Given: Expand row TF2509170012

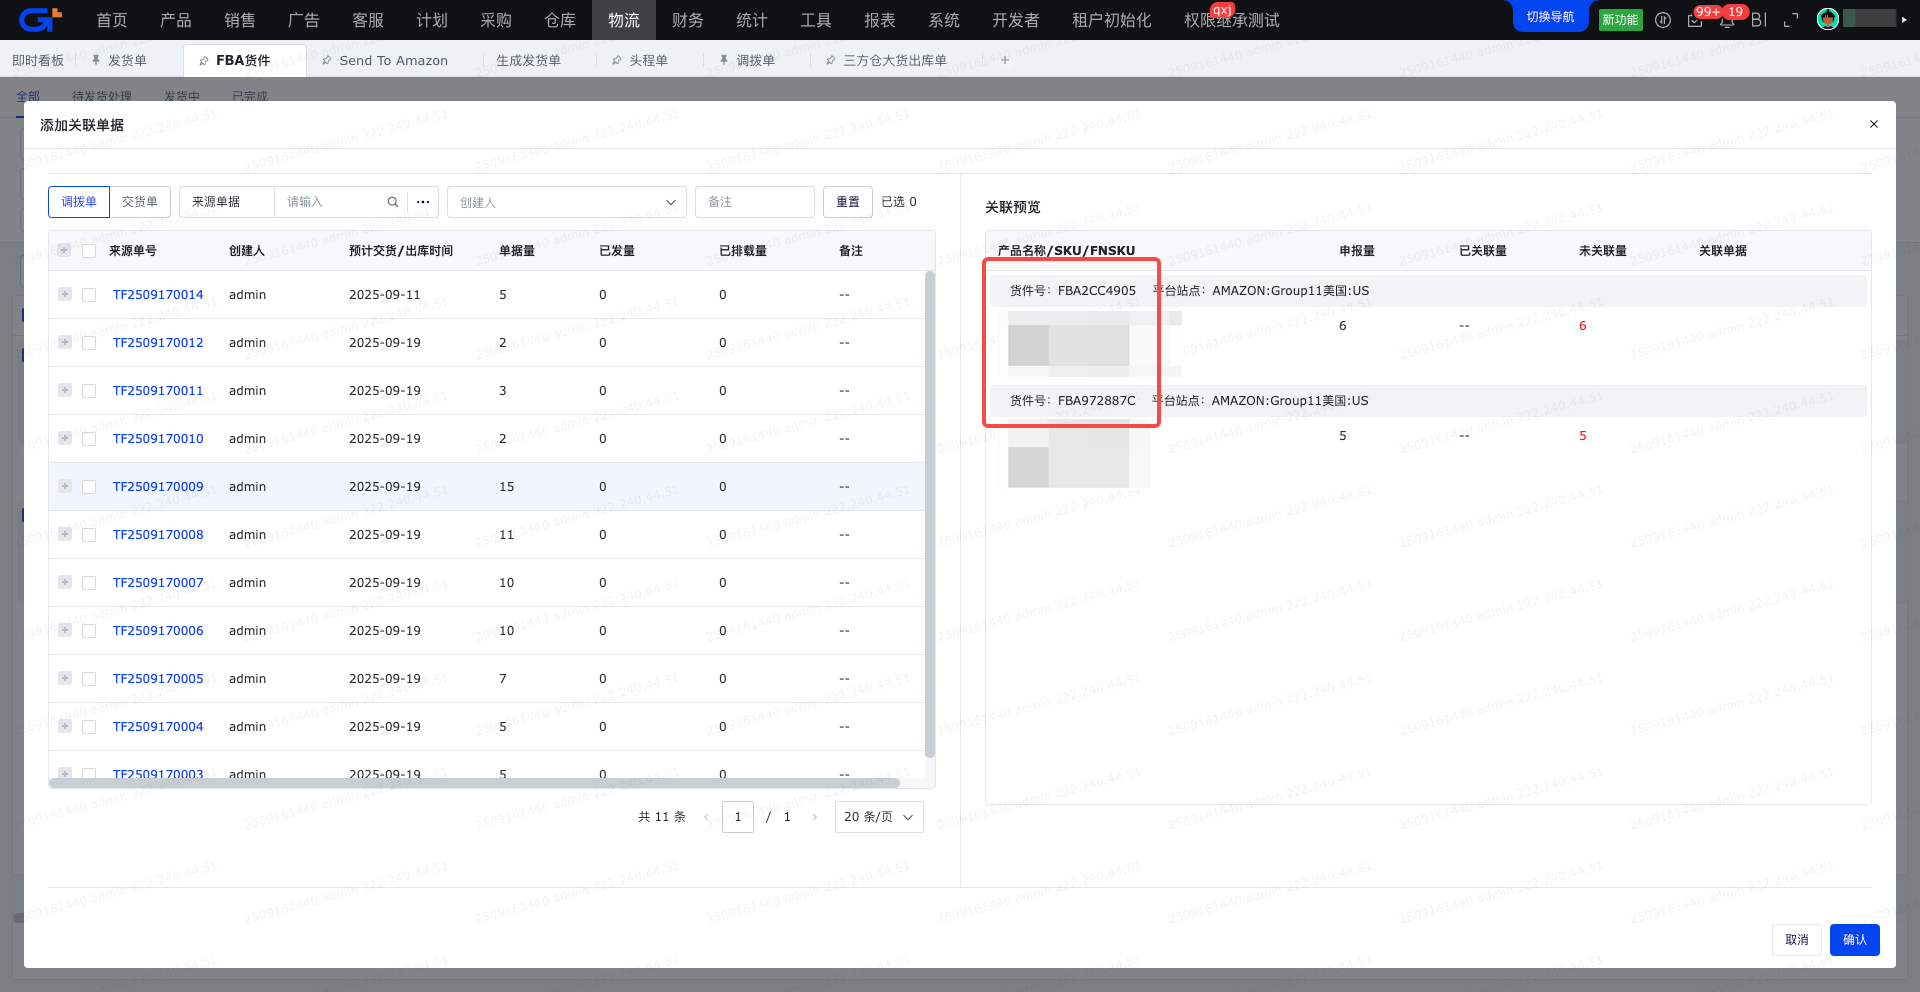Looking at the screenshot, I should (65, 342).
